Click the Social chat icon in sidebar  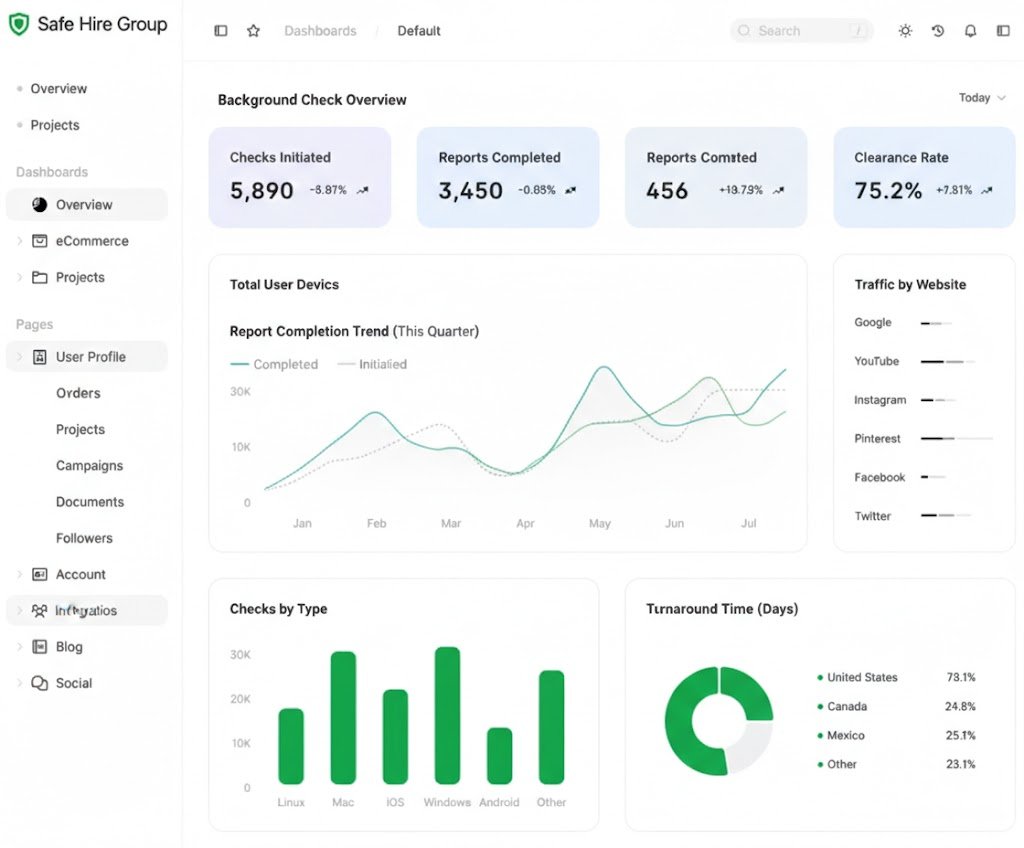[40, 684]
